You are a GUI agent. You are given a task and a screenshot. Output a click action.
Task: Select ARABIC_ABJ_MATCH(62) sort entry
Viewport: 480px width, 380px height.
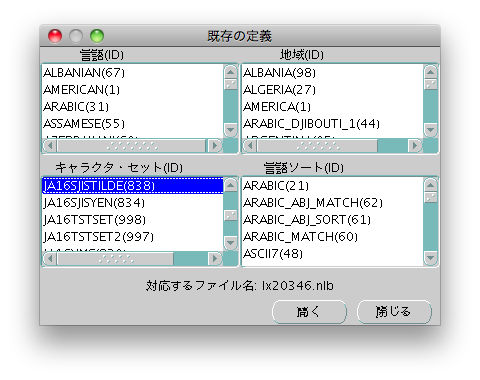click(x=333, y=203)
